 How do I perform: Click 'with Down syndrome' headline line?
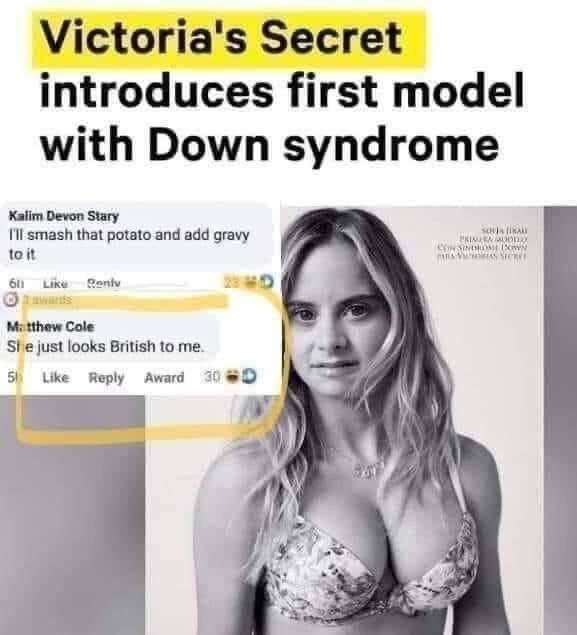coord(270,145)
